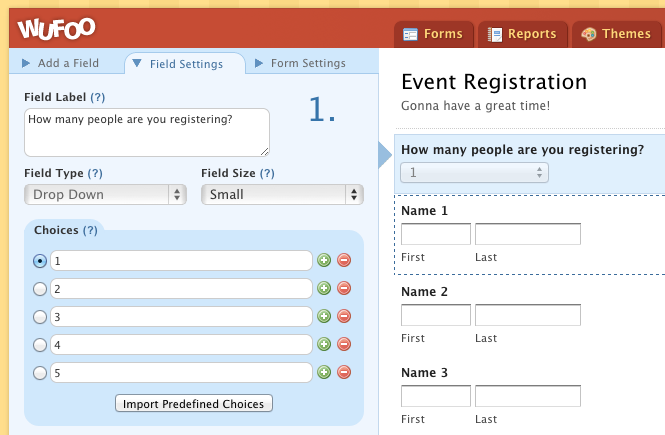Click Name 1 Last input field
This screenshot has height=435, width=665.
pyautogui.click(x=528, y=234)
